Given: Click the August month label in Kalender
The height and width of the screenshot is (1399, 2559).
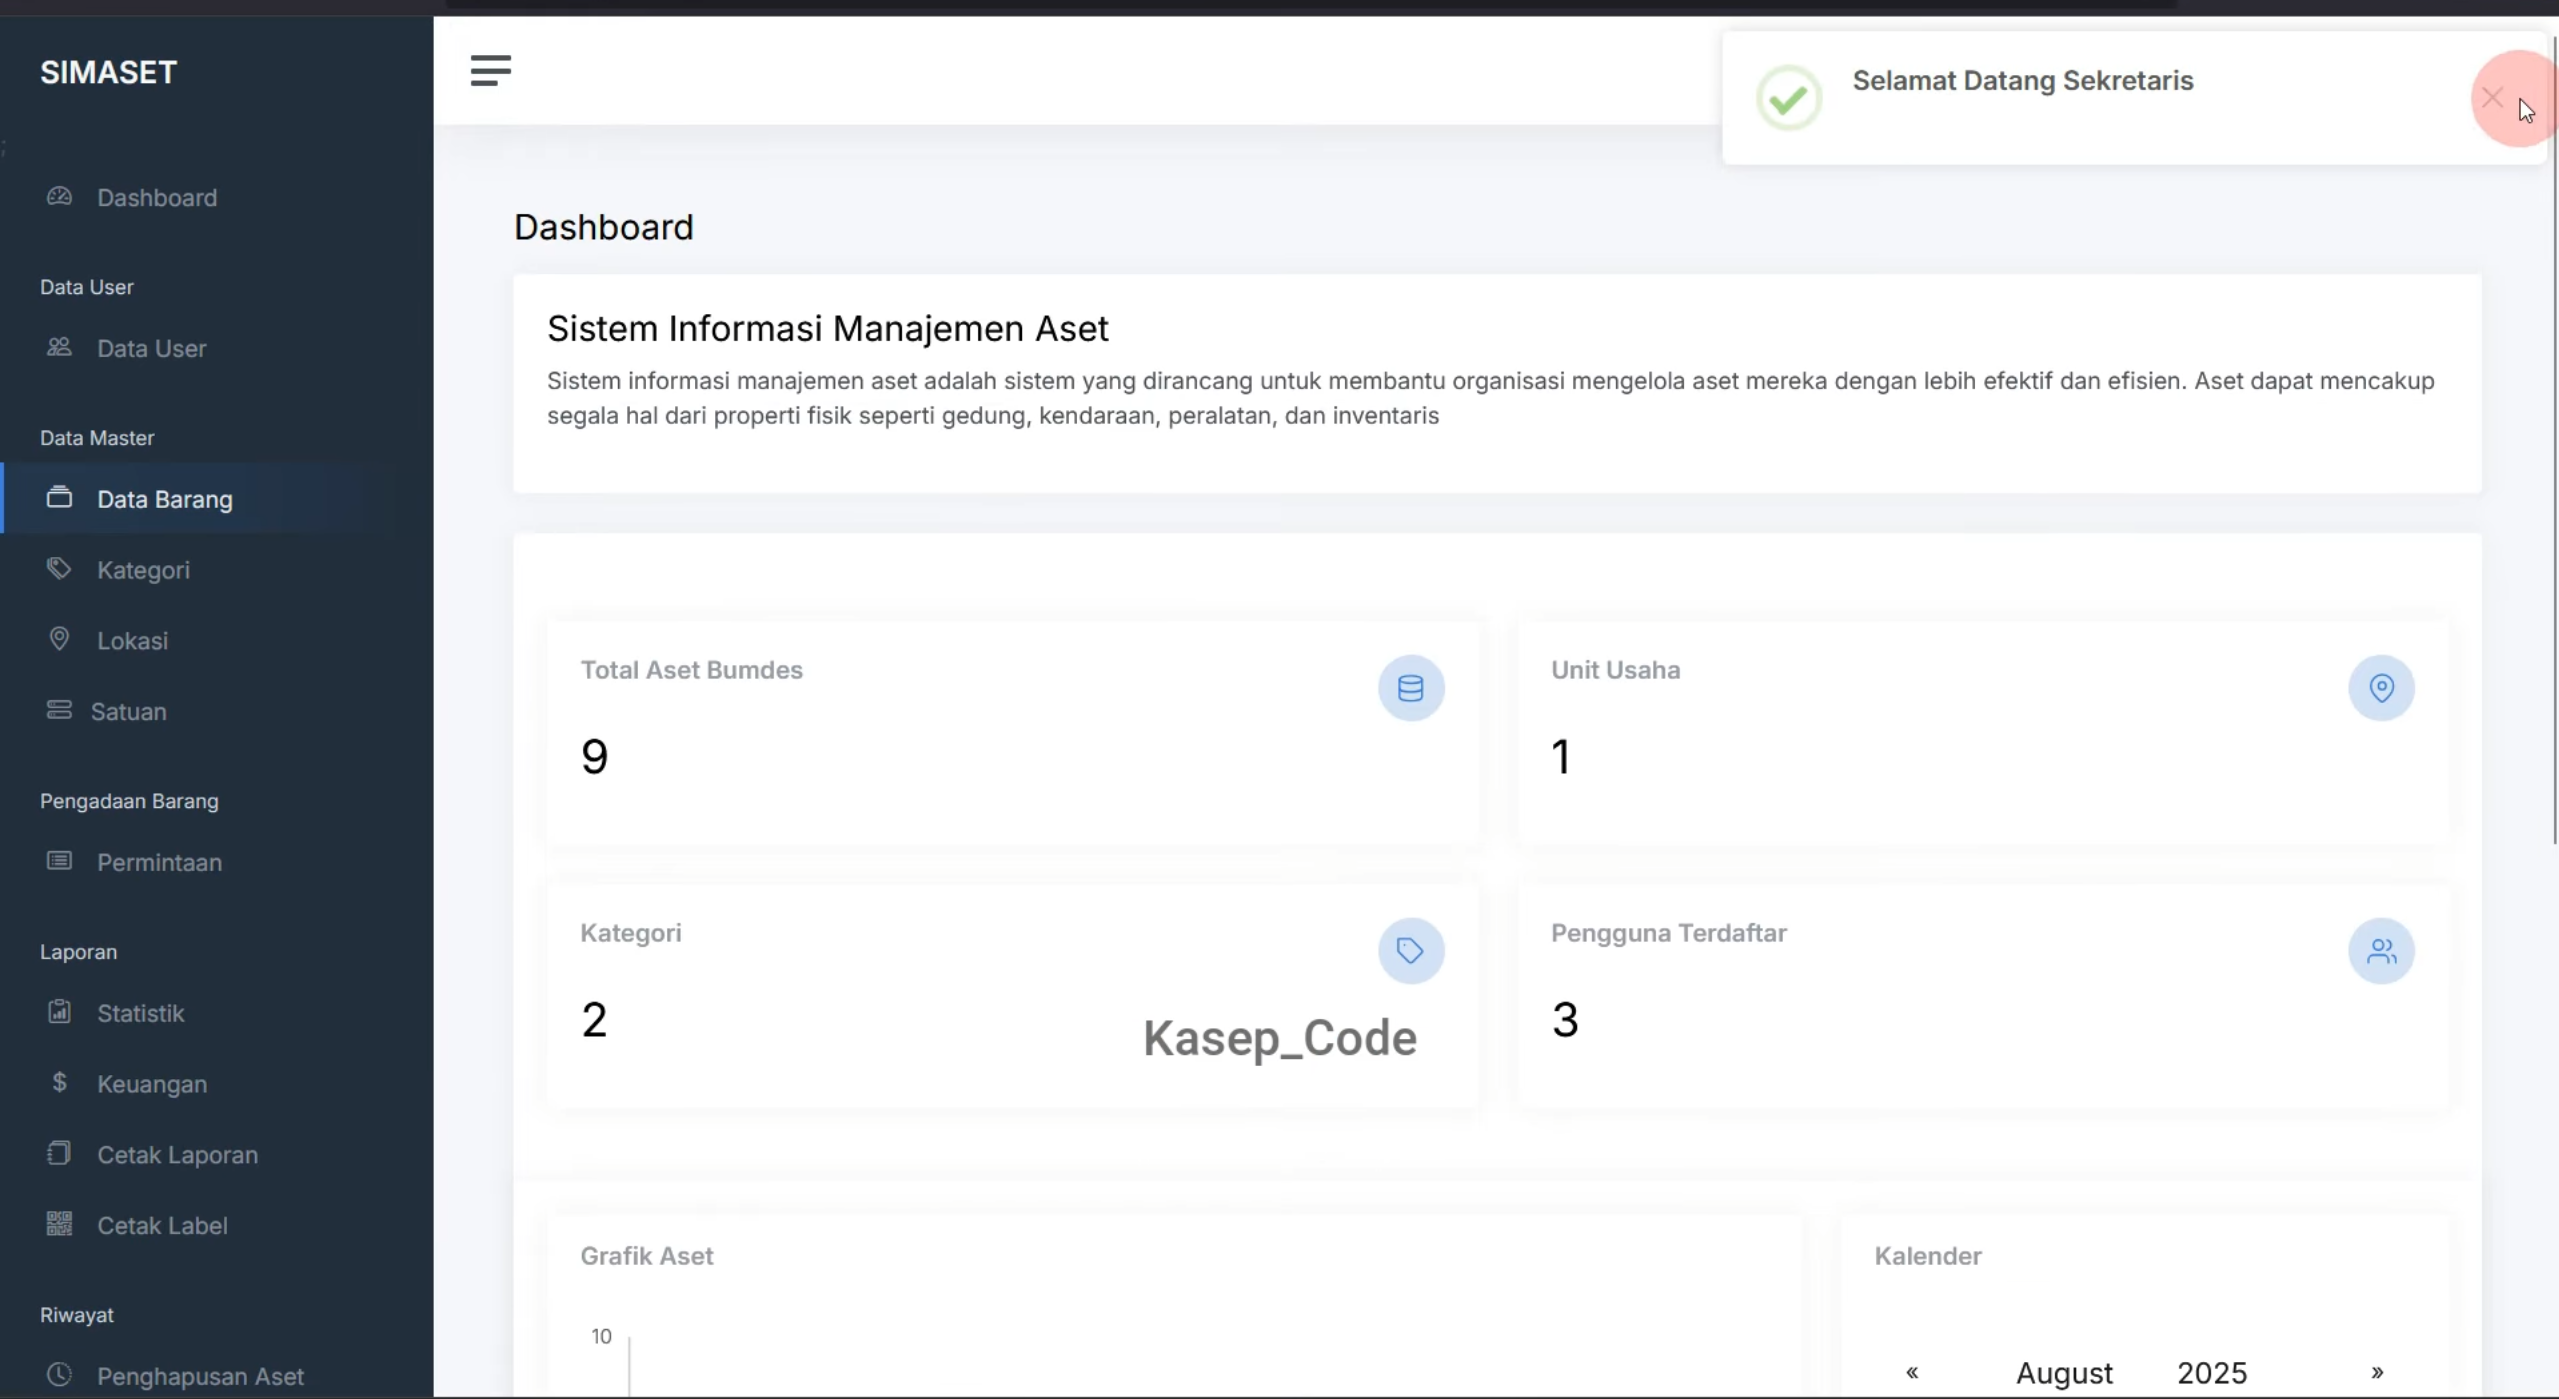Looking at the screenshot, I should [x=2064, y=1373].
